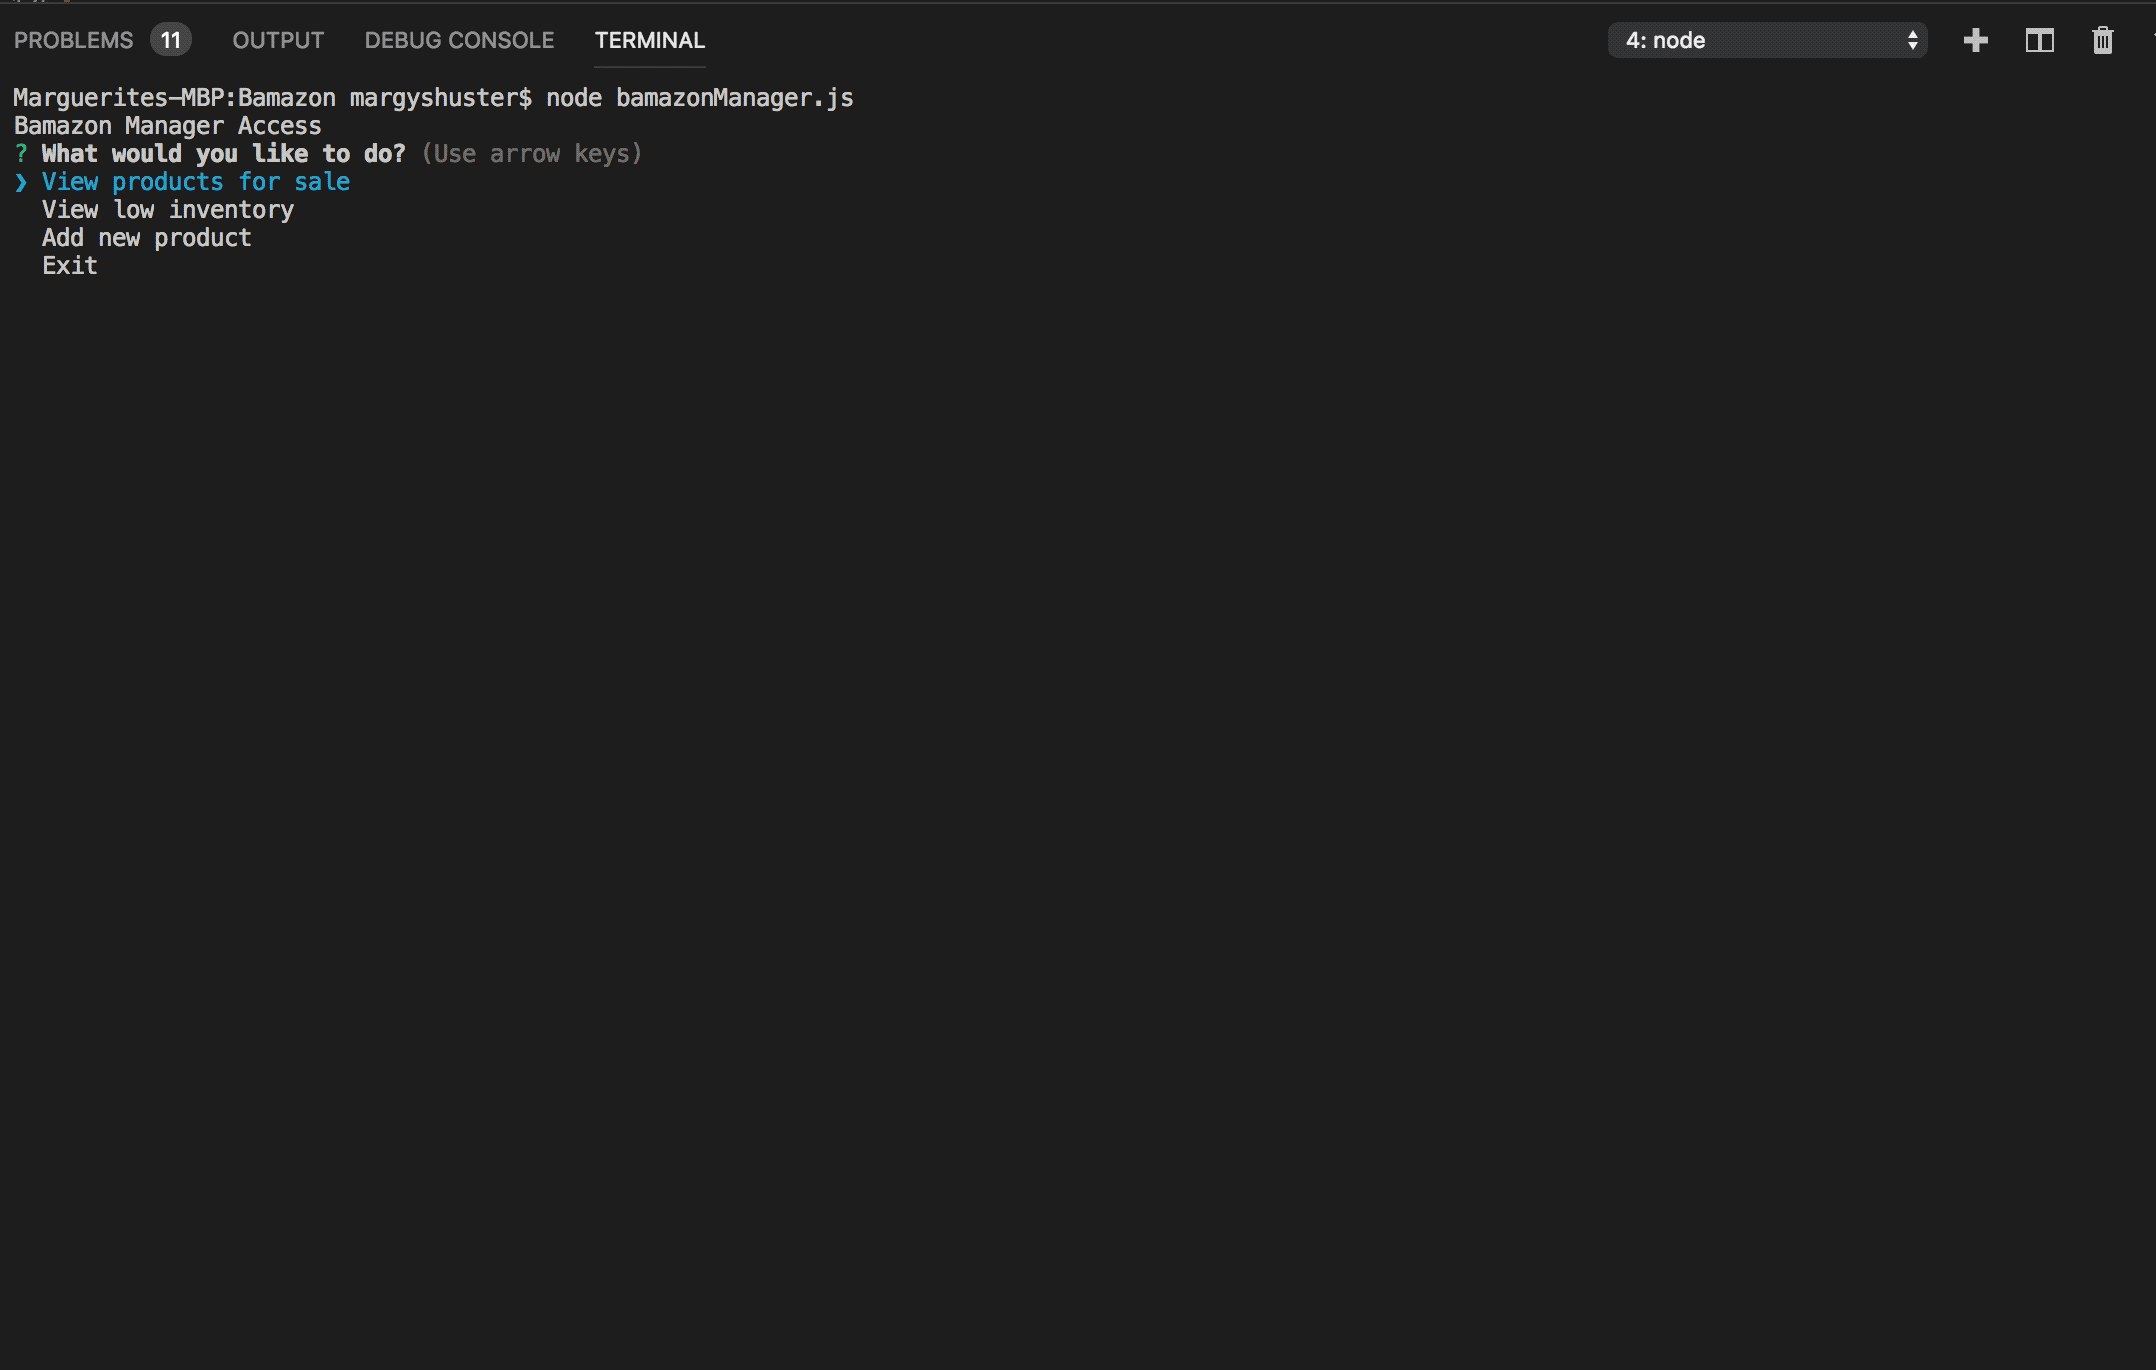
Task: Choose 'View low inventory' option
Action: point(168,210)
